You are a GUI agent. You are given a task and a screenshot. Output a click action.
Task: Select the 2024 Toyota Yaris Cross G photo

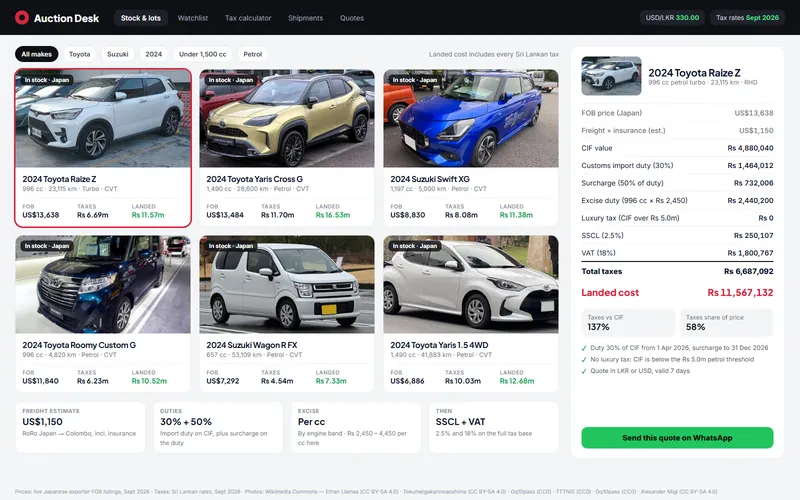pos(287,118)
